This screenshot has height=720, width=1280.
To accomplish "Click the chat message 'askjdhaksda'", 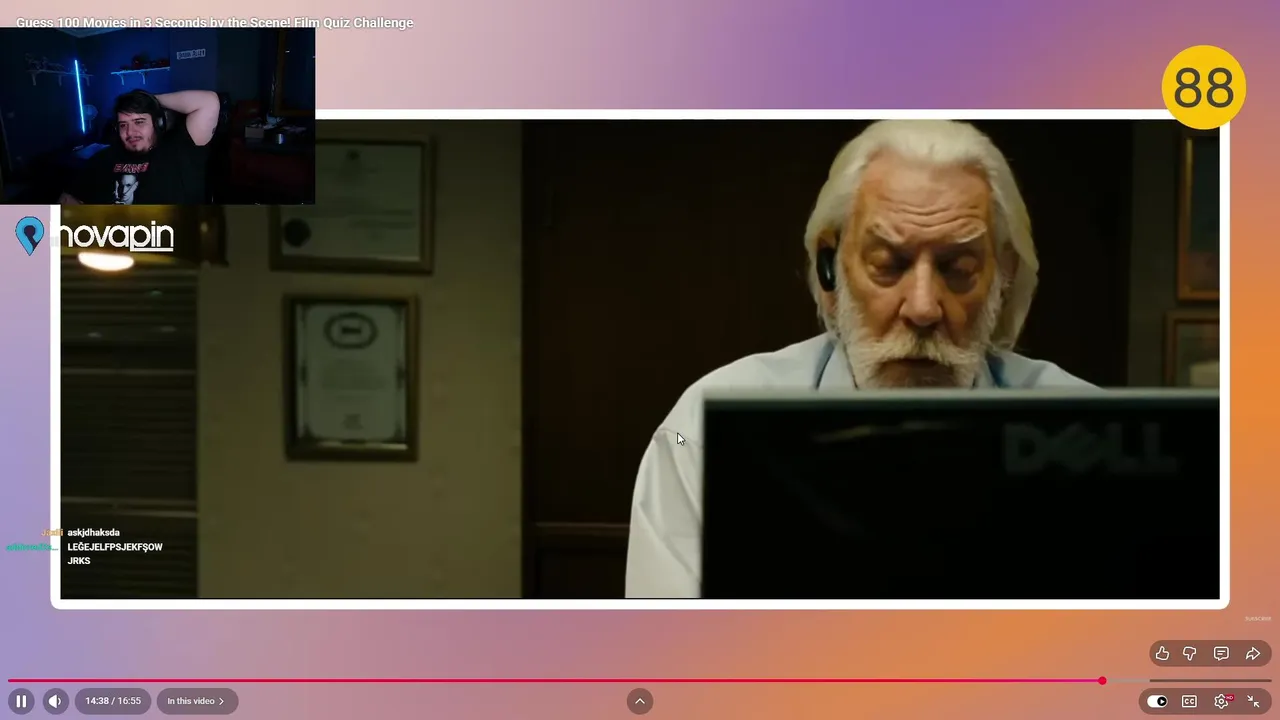I will (x=93, y=533).
